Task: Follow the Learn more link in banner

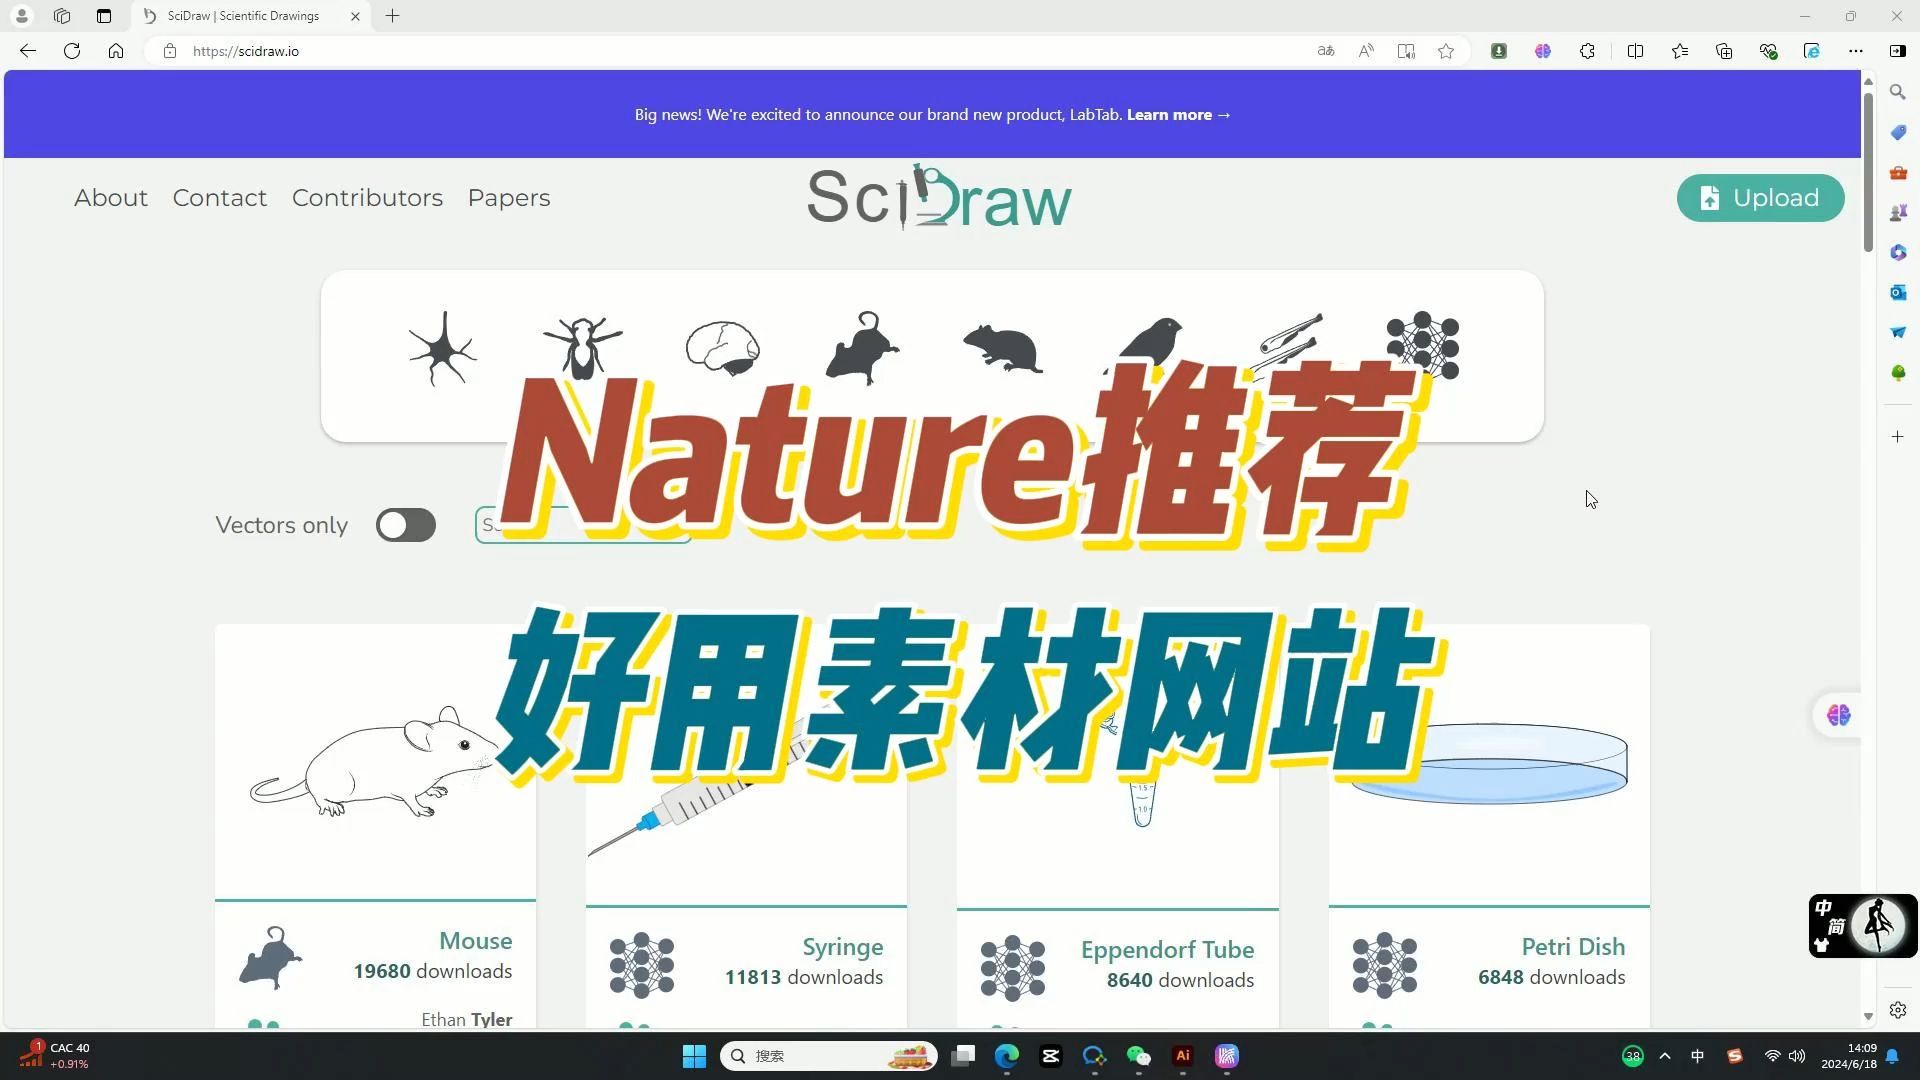Action: pos(1179,114)
